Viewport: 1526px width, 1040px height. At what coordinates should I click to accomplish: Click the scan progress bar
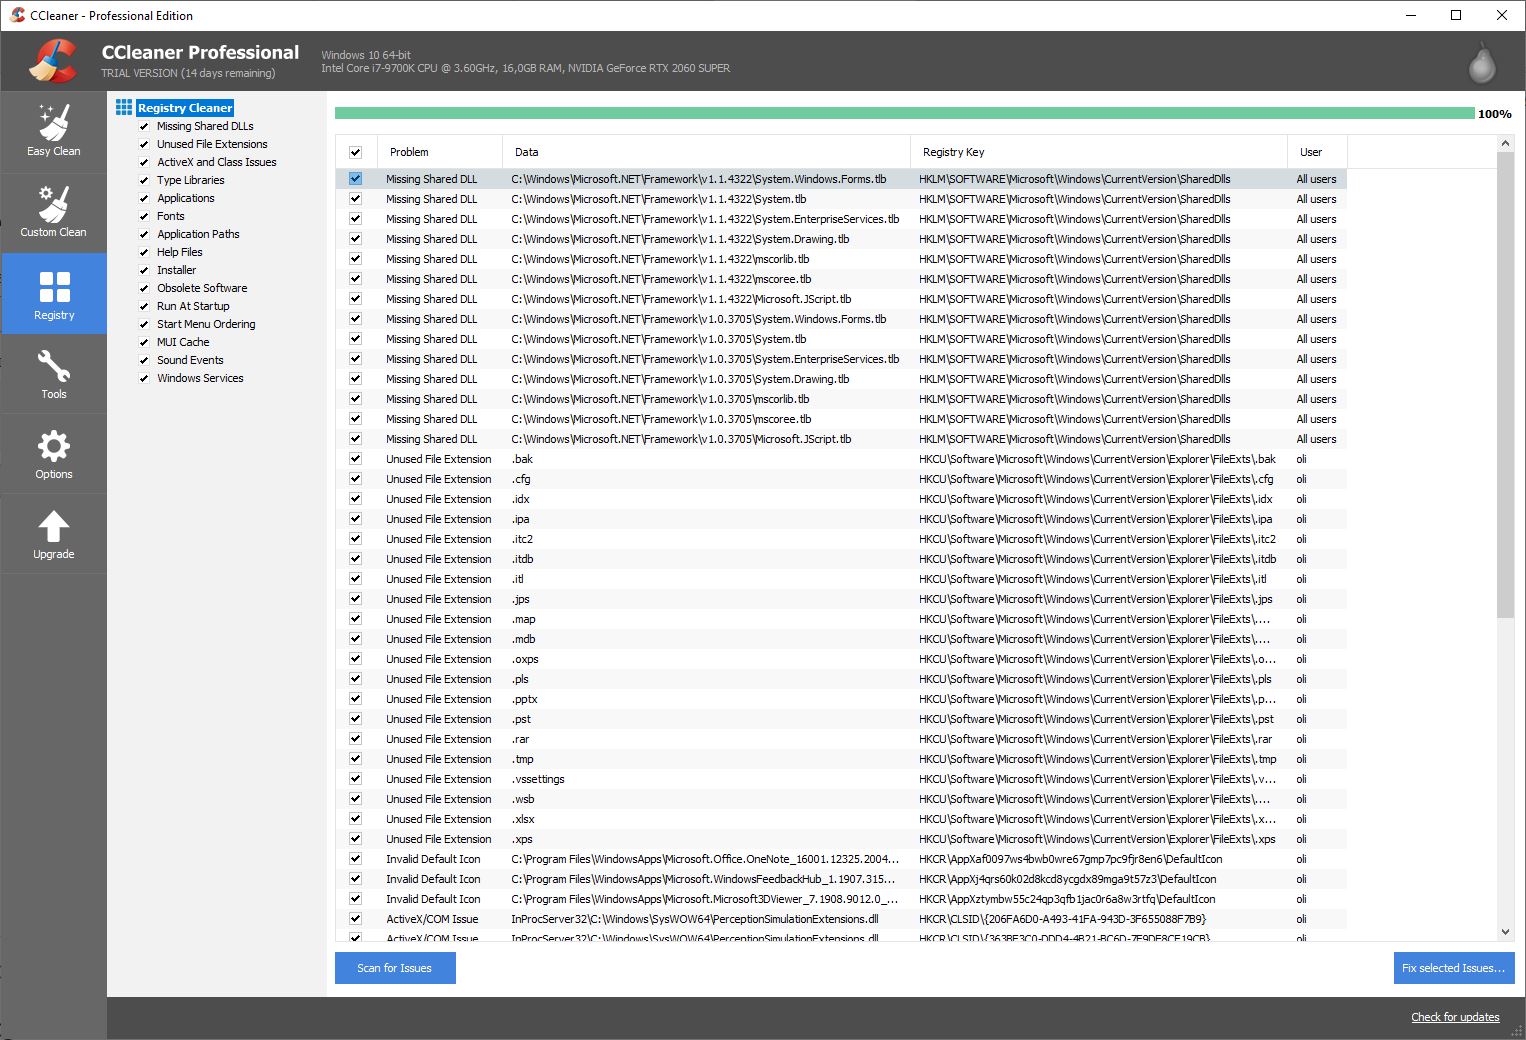point(904,113)
